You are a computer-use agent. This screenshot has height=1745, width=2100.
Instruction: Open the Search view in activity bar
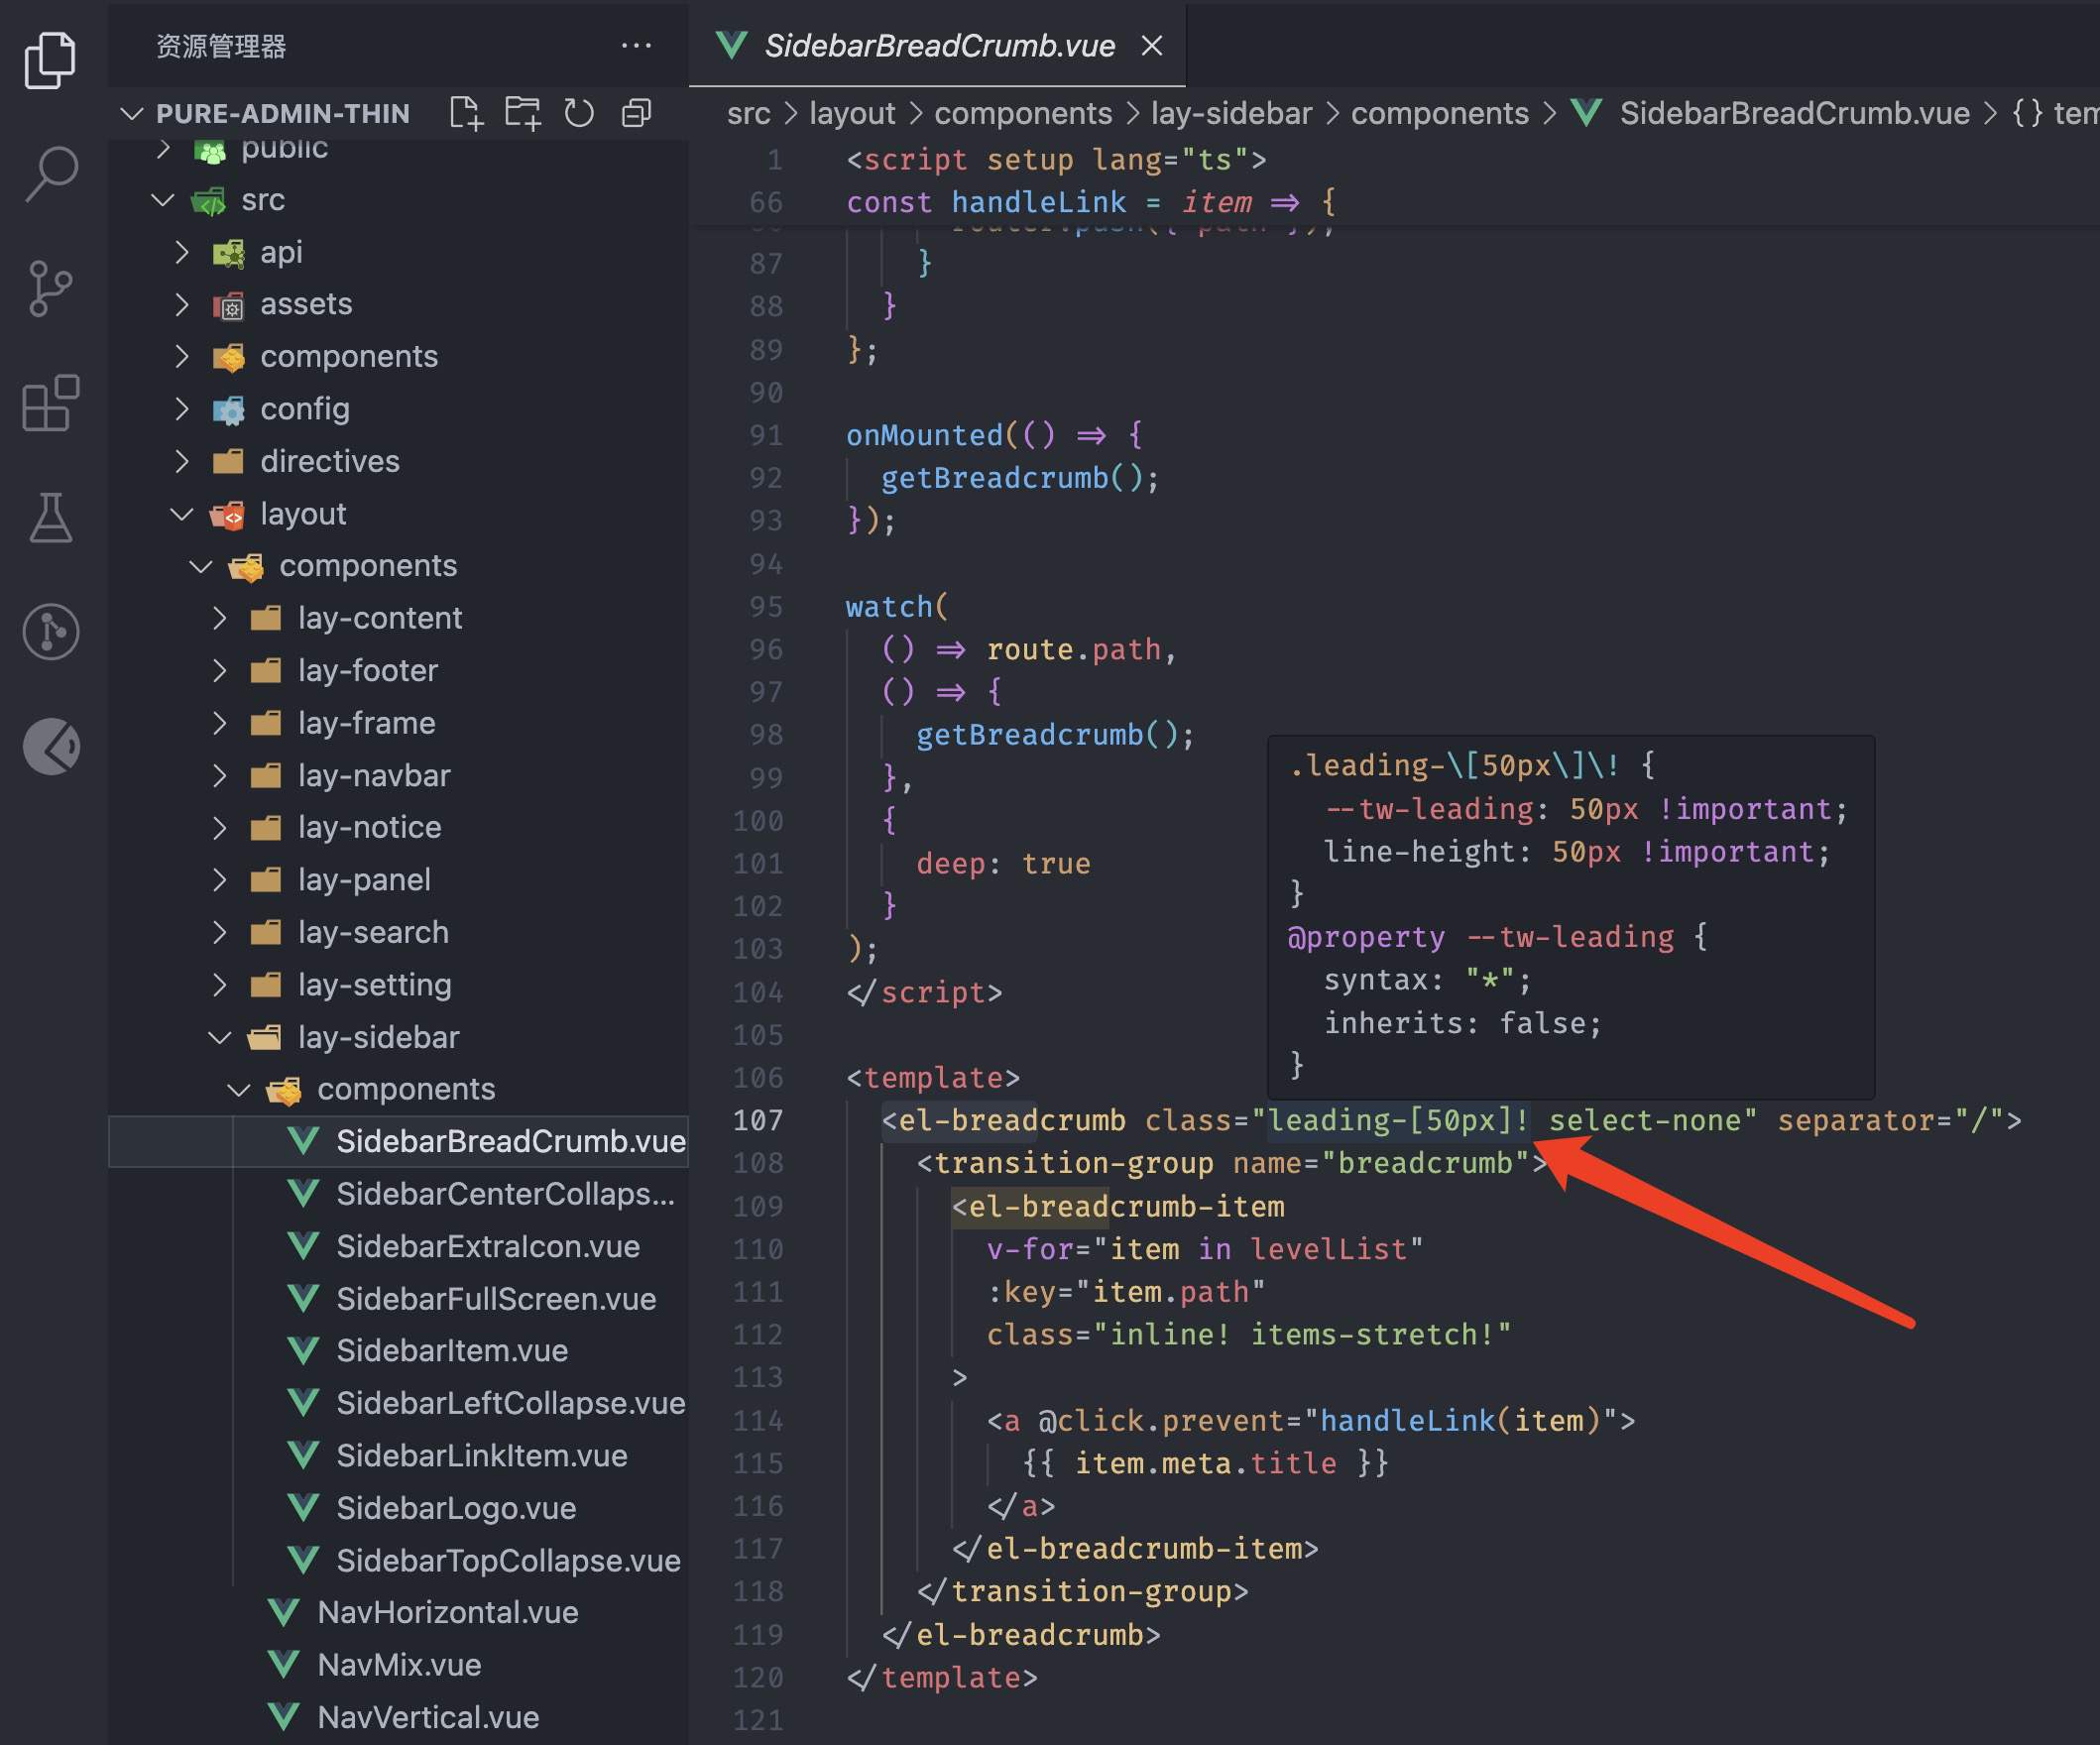[x=51, y=173]
